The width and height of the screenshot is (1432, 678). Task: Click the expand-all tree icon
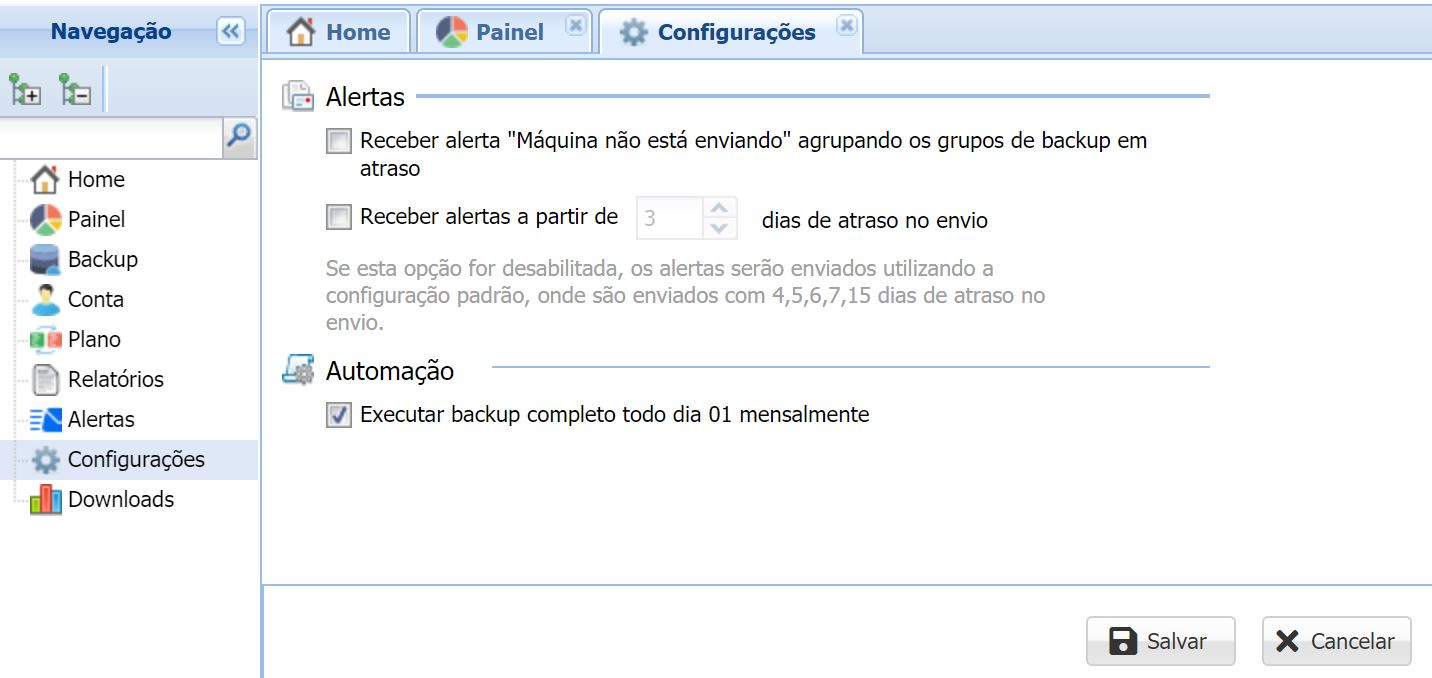(x=26, y=91)
